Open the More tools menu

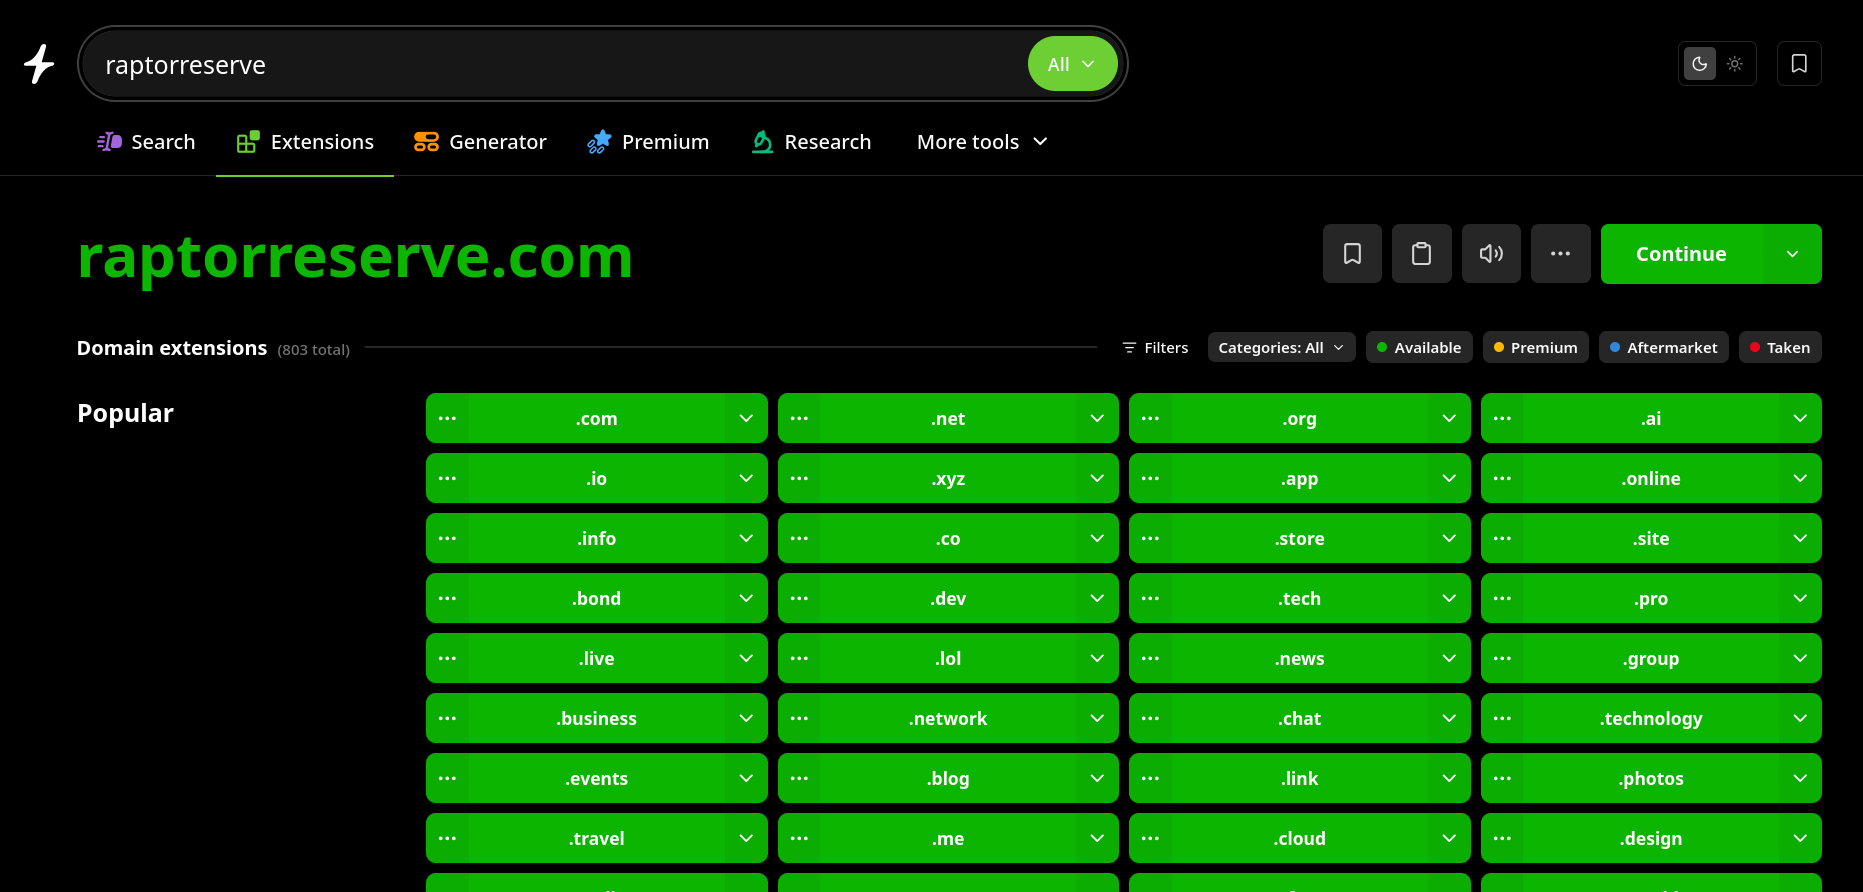pos(982,142)
